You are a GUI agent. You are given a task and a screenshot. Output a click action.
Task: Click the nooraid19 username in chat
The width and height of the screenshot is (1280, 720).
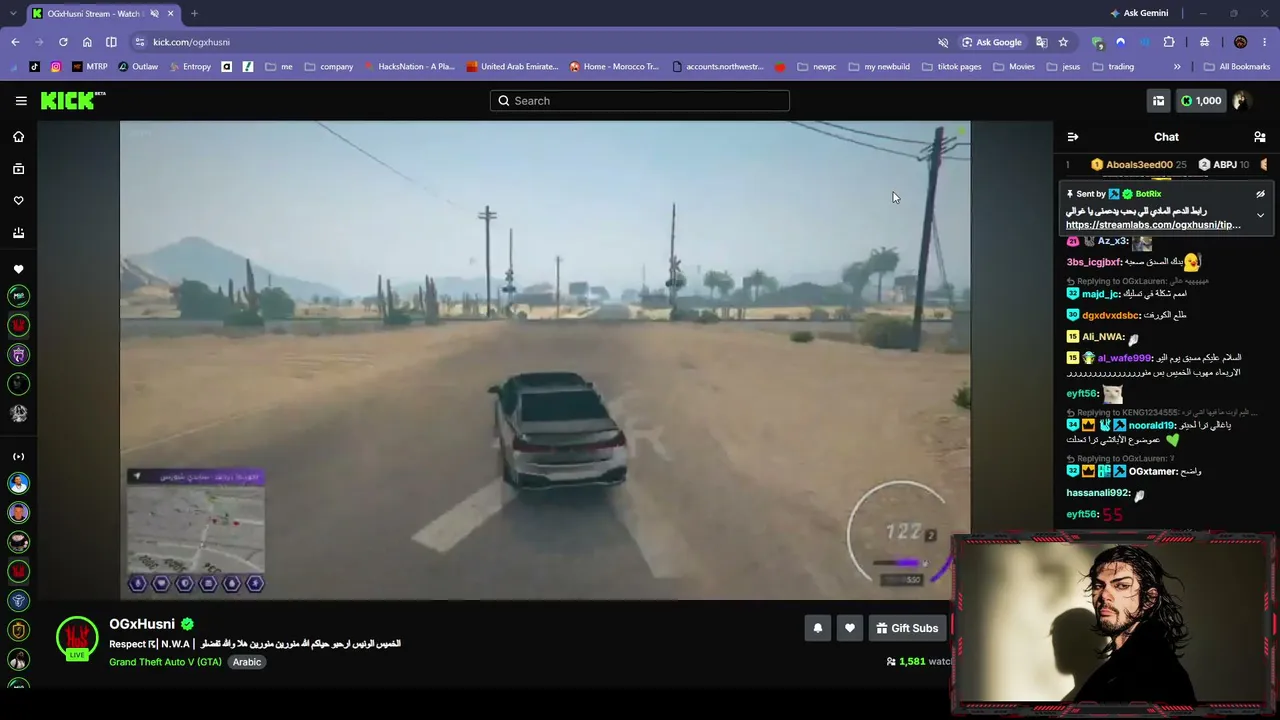(x=1151, y=425)
